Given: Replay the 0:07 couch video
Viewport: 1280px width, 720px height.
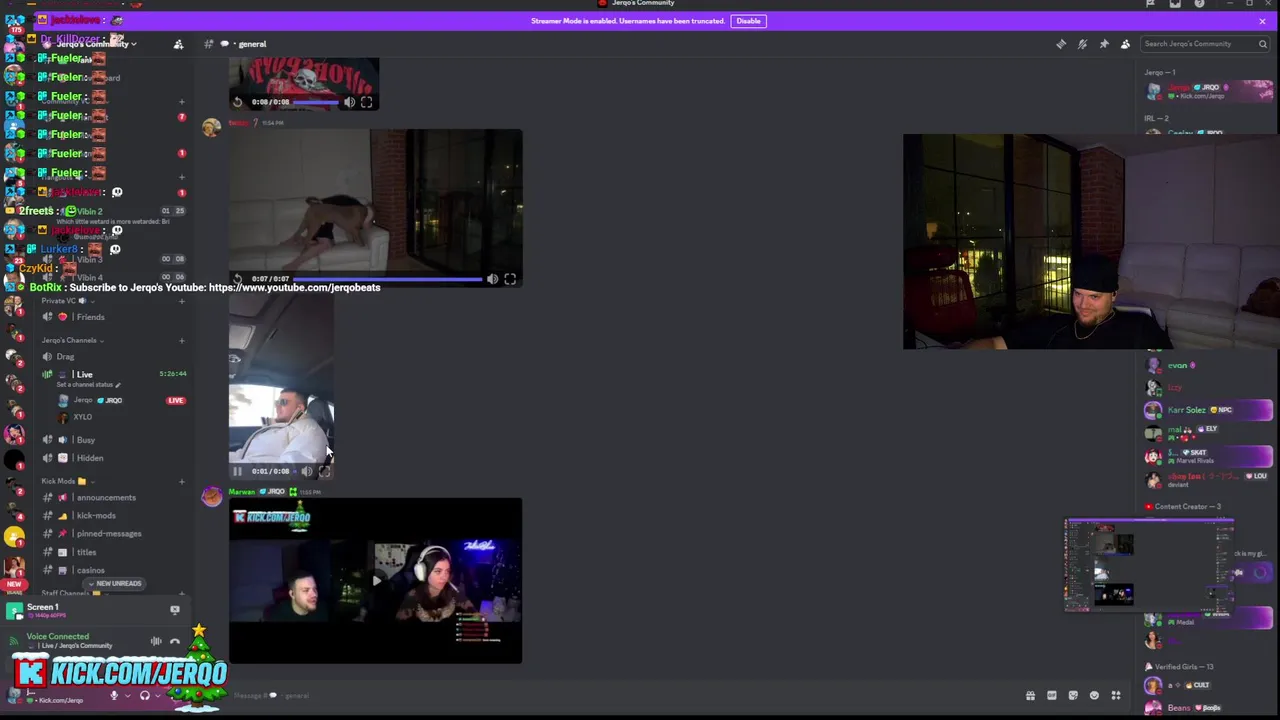Looking at the screenshot, I should (x=238, y=279).
